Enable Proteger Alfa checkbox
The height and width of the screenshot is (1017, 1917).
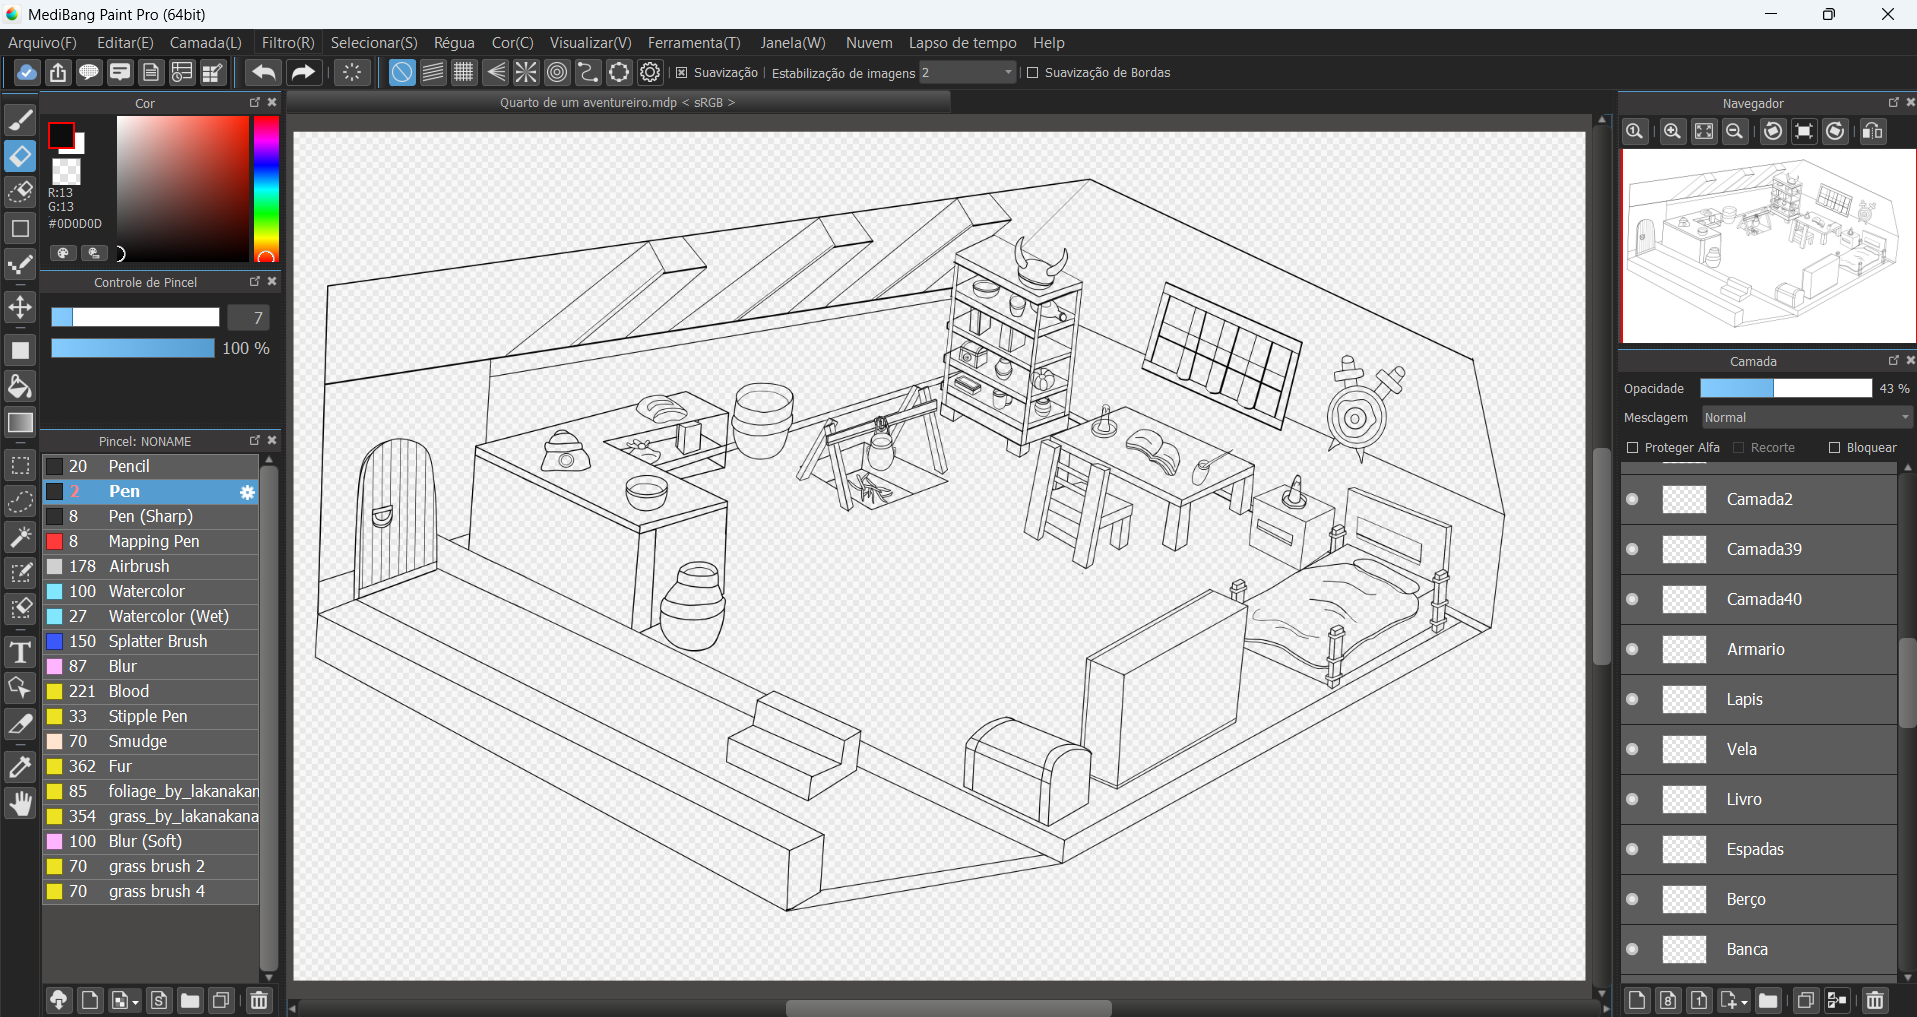pyautogui.click(x=1633, y=448)
